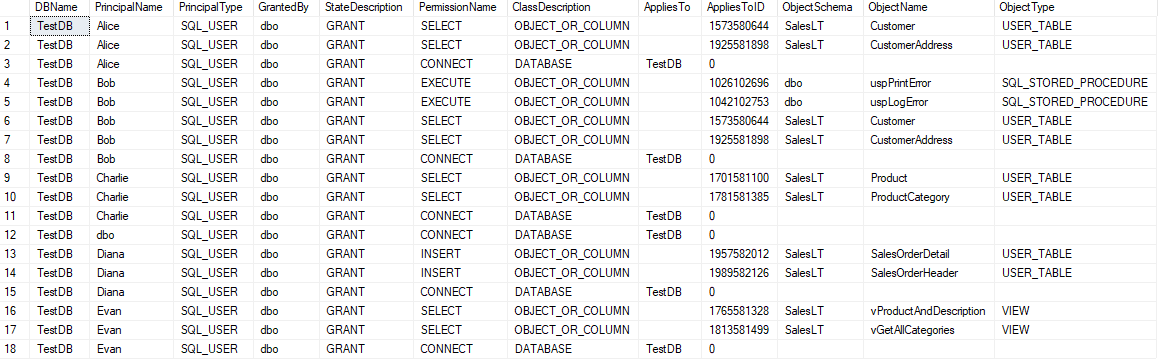
Task: Select row number 1 header
Action: (x=15, y=26)
